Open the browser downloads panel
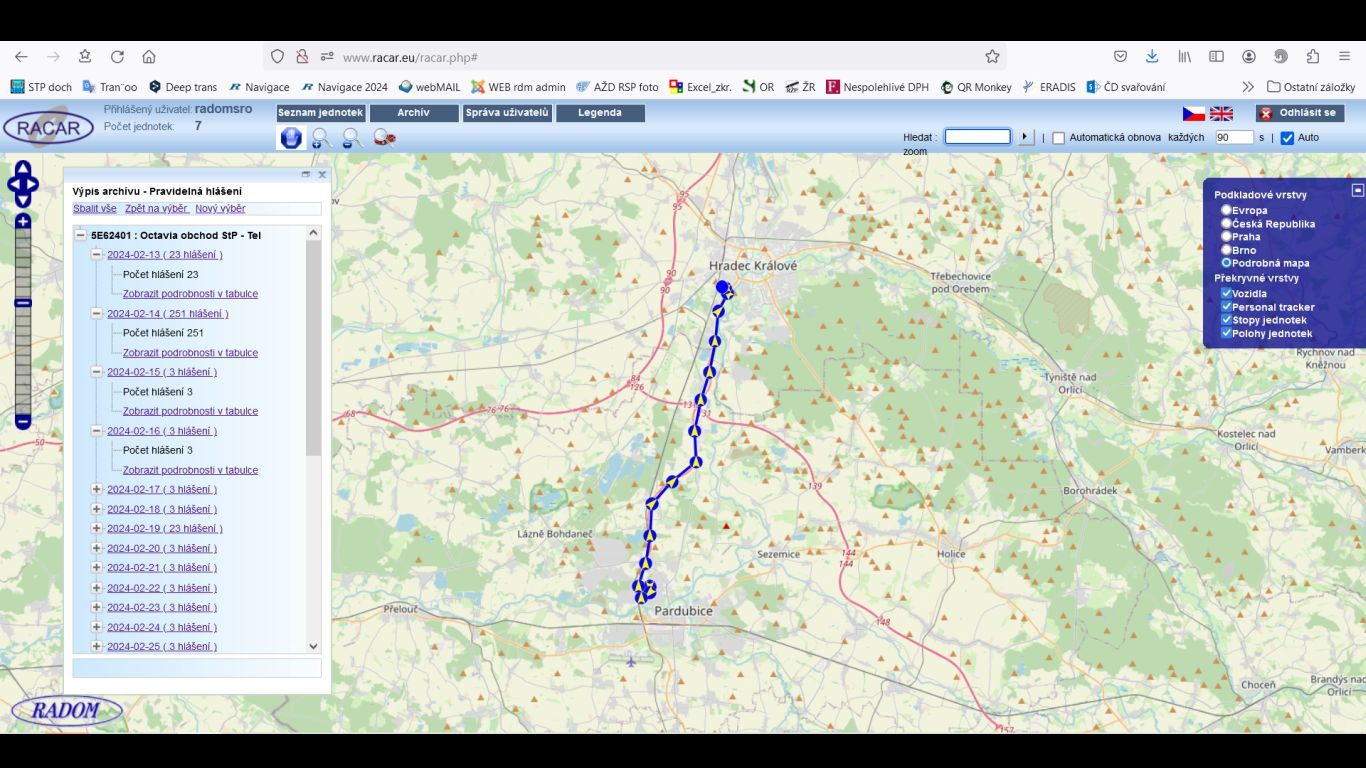This screenshot has width=1366, height=768. click(x=1152, y=57)
